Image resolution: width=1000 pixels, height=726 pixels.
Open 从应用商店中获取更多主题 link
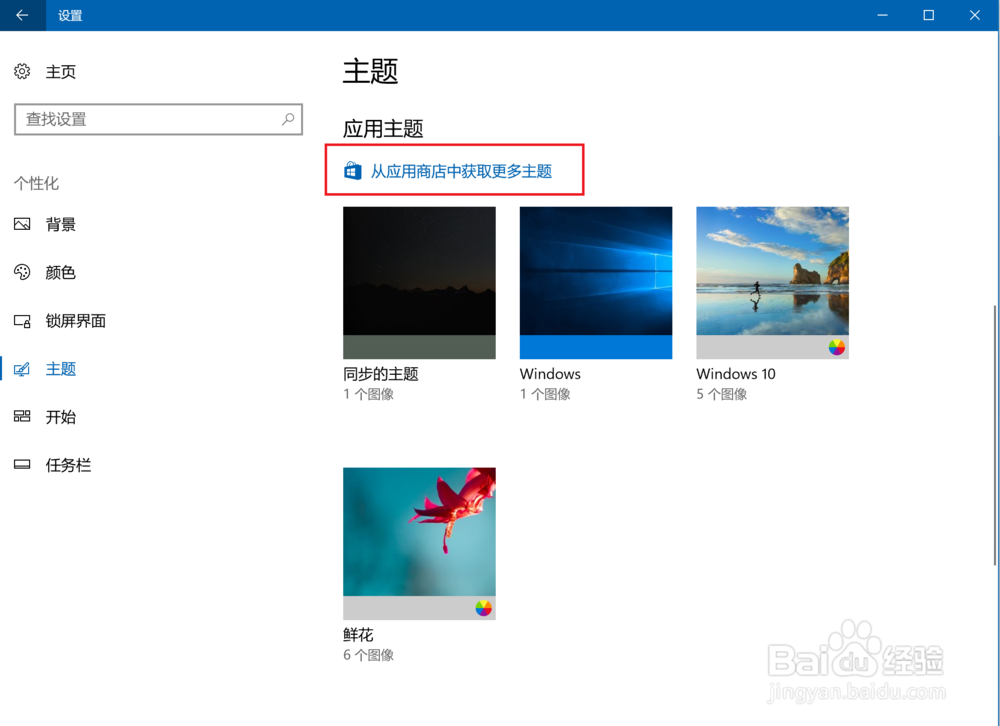click(461, 171)
